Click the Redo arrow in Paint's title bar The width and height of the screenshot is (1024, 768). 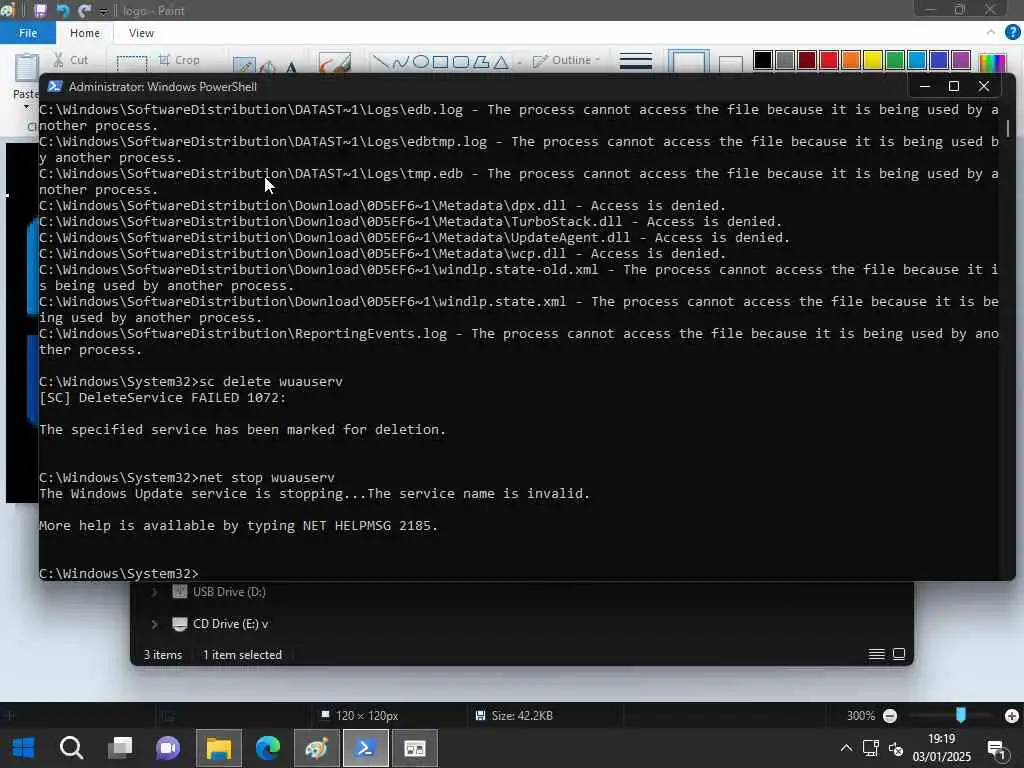[x=84, y=10]
